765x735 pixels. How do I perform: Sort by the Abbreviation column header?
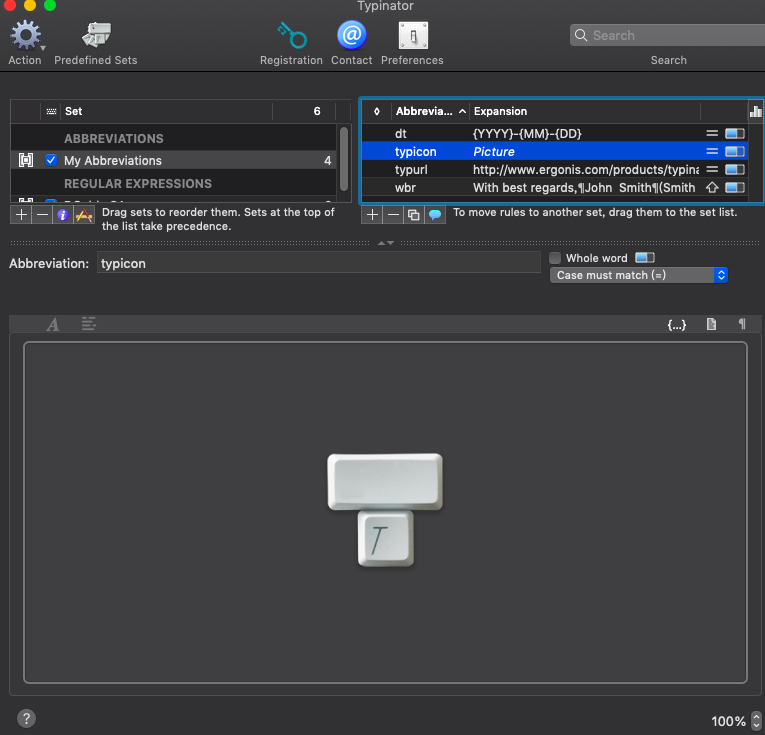click(430, 111)
